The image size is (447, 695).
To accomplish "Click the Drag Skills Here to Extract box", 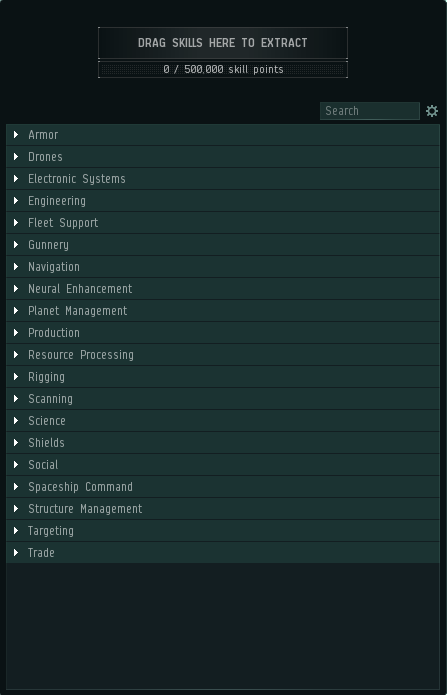I will [x=223, y=43].
